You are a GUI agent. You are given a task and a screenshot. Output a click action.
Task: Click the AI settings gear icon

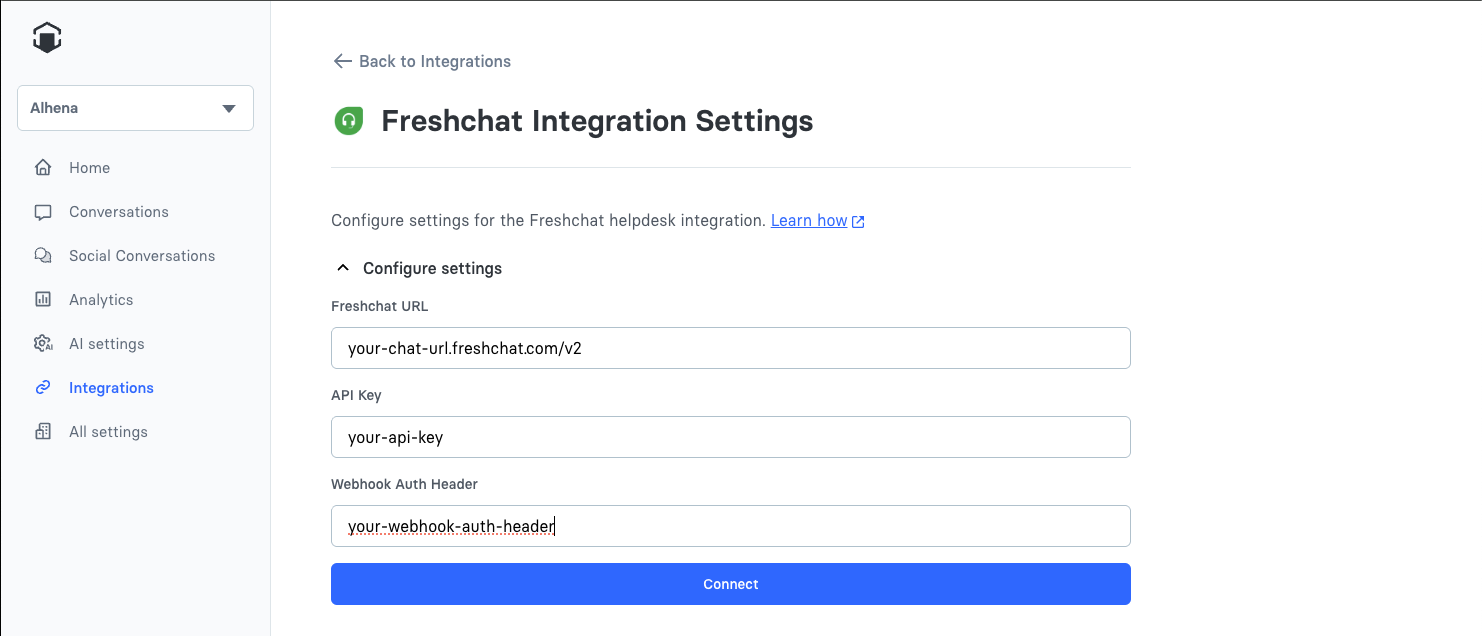(43, 344)
